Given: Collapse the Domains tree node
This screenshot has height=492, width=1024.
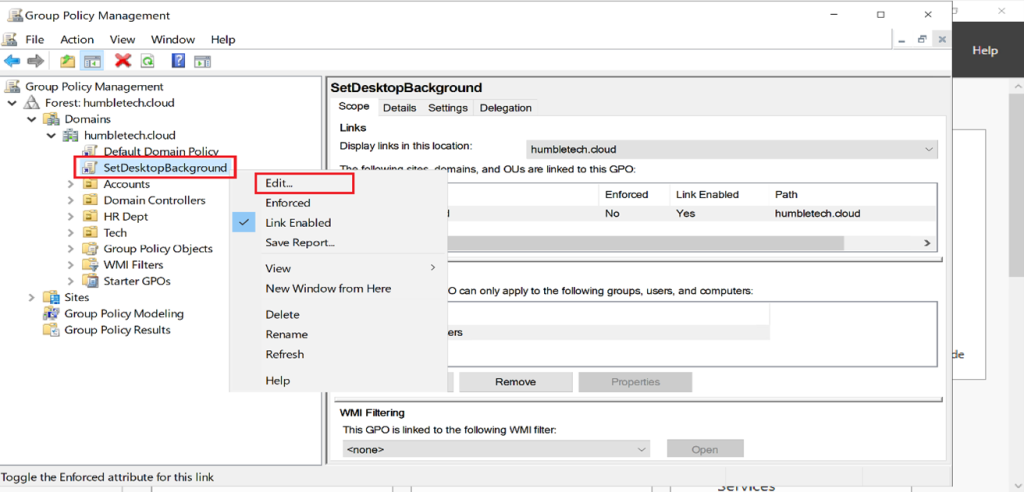Looking at the screenshot, I should [x=31, y=119].
